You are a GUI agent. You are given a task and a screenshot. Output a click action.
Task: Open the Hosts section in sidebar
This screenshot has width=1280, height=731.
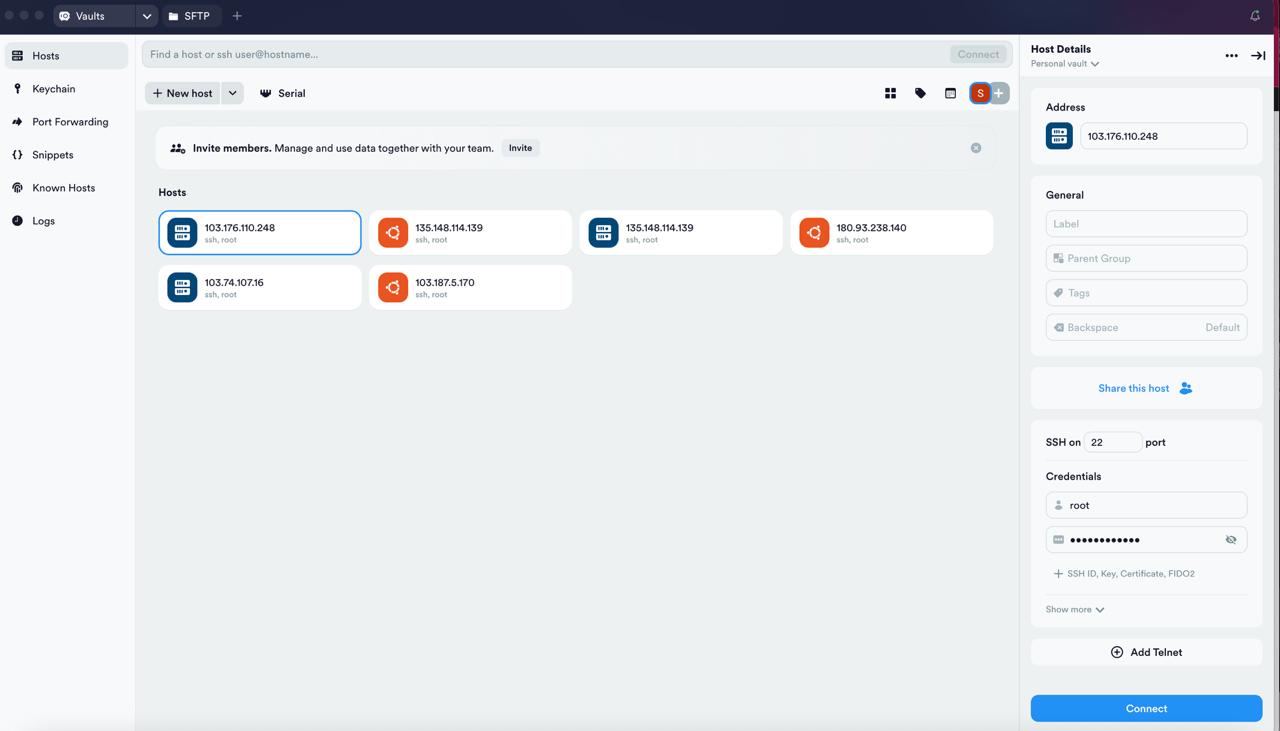[66, 56]
